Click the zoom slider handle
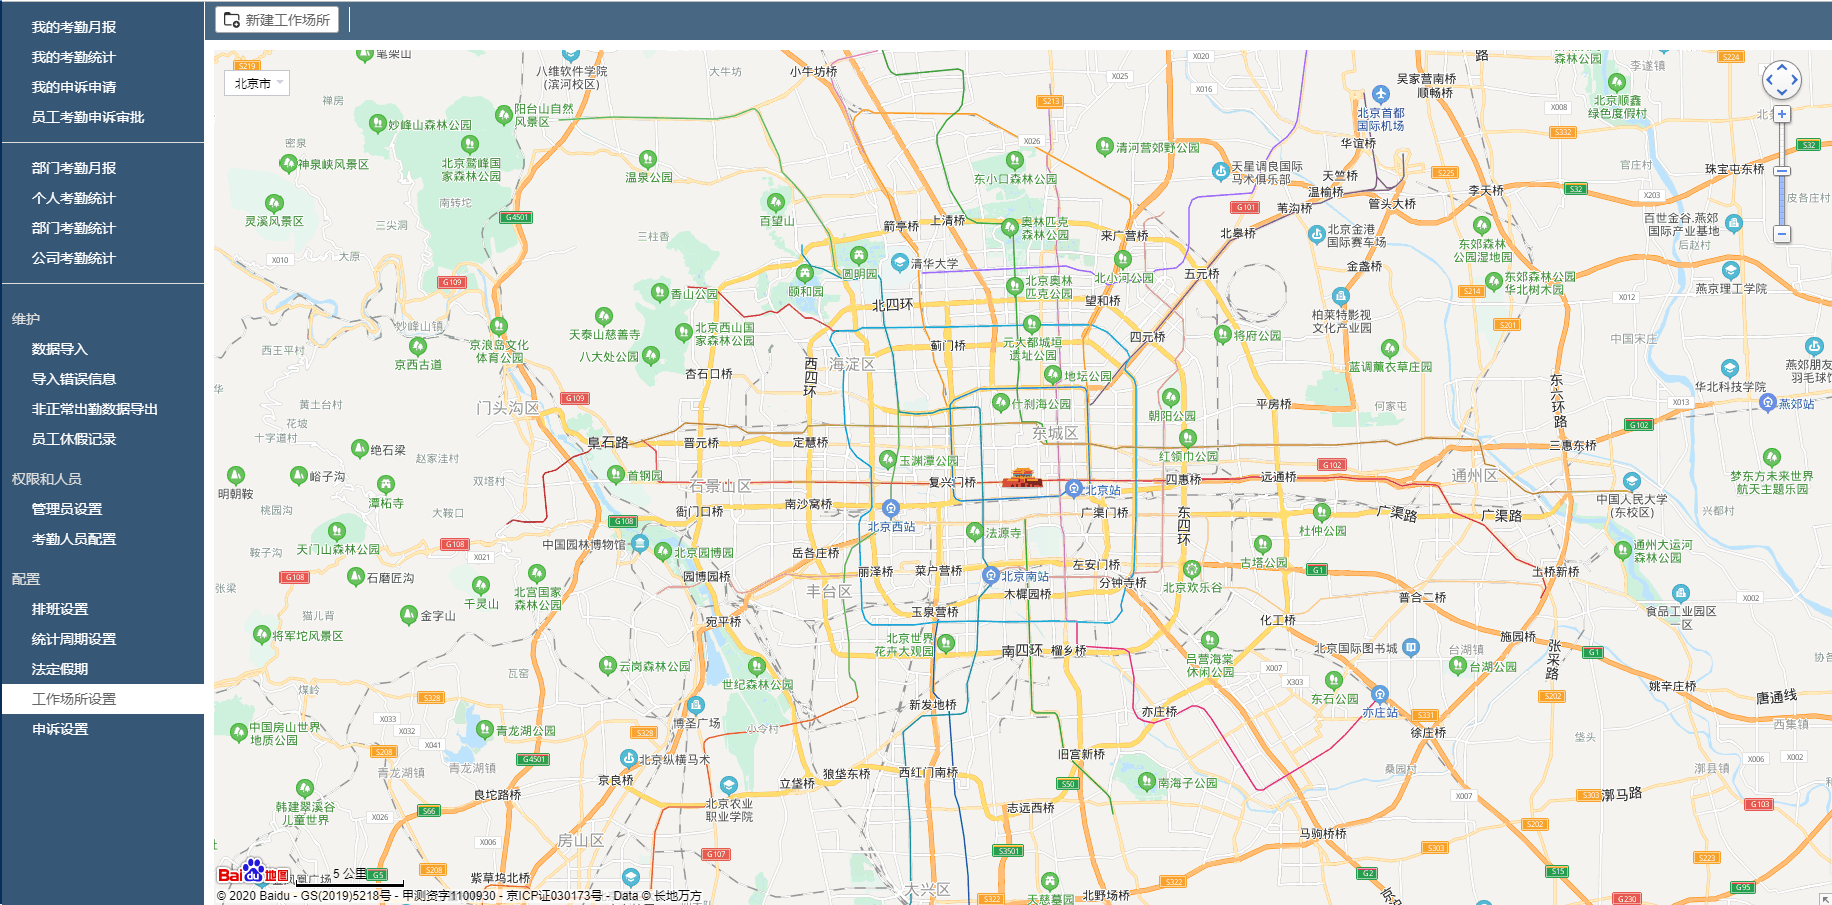This screenshot has height=905, width=1832. coord(1782,171)
